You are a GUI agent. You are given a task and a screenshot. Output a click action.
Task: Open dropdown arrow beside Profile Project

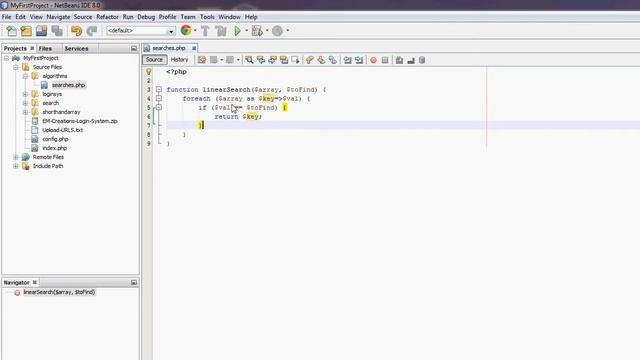[287, 30]
